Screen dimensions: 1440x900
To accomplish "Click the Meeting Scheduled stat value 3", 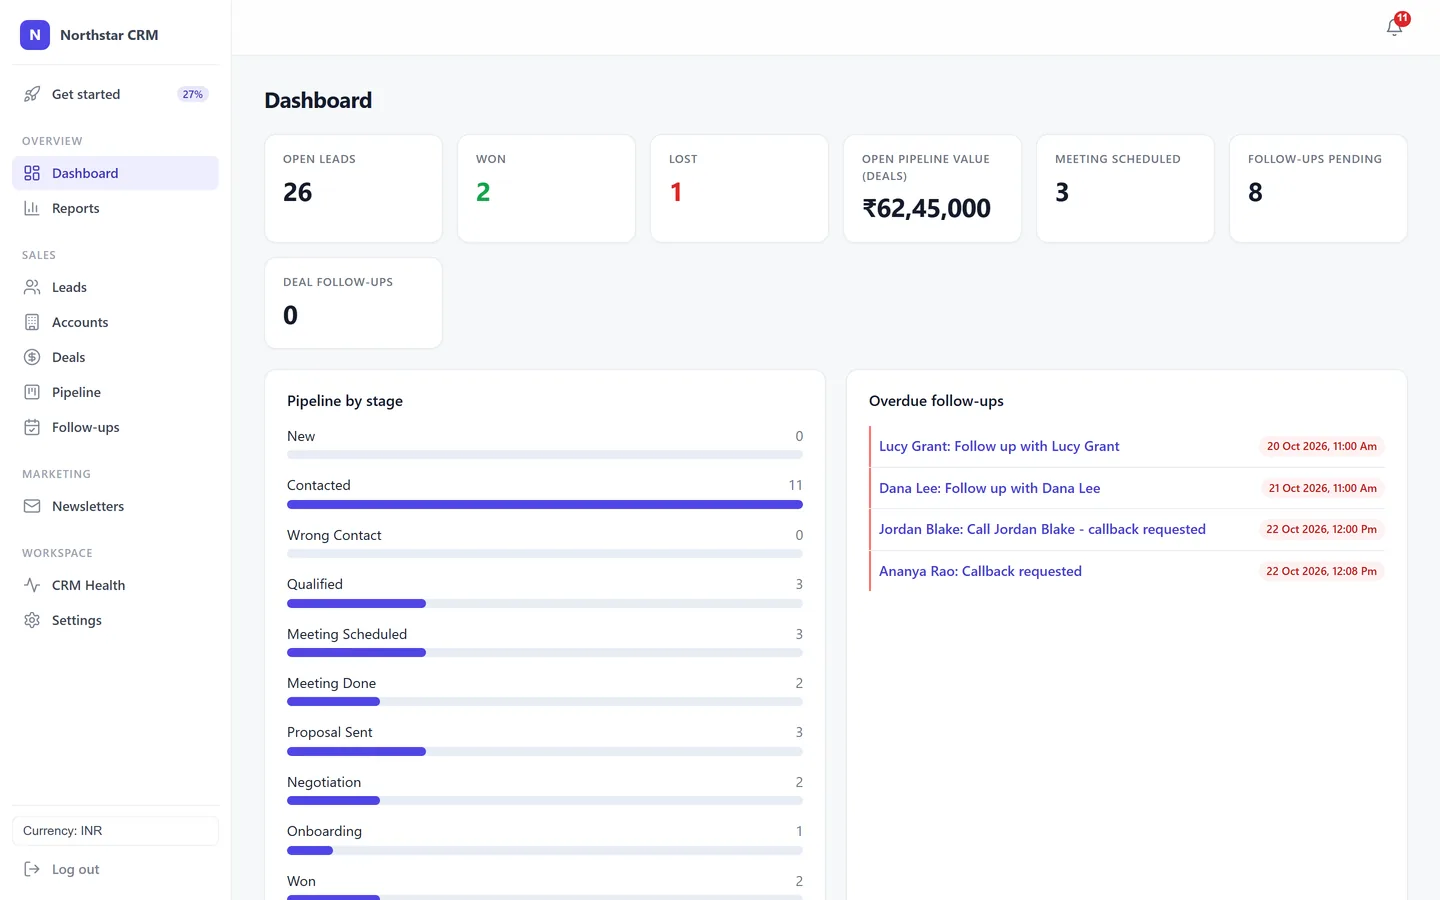I will (x=1062, y=192).
